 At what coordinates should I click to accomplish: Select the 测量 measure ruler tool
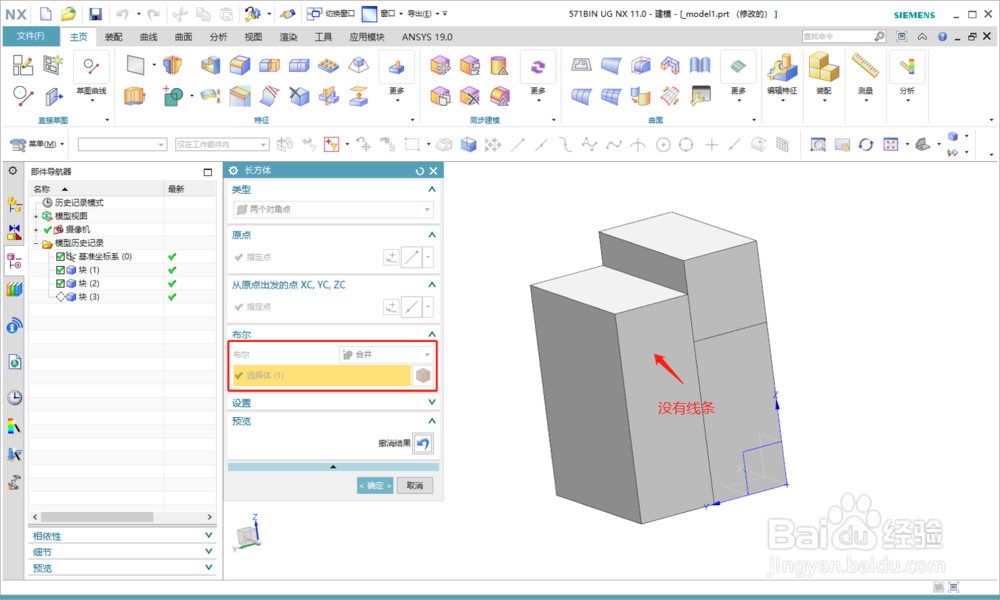click(865, 77)
